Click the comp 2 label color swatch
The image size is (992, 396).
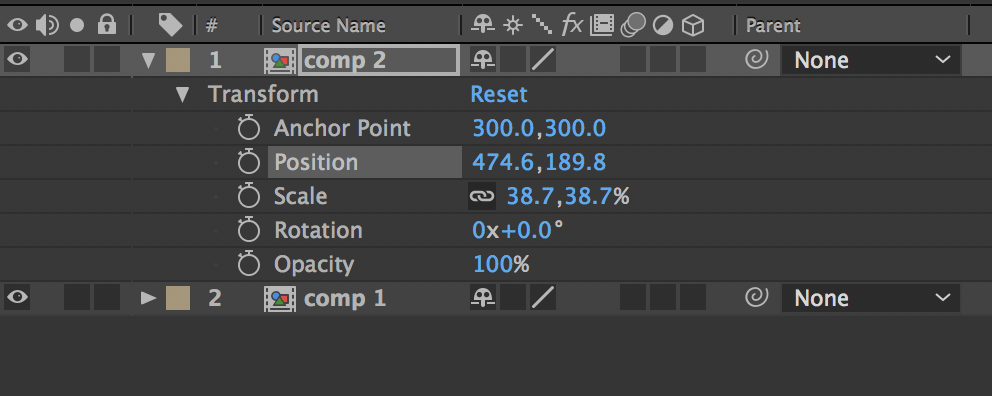[x=178, y=60]
